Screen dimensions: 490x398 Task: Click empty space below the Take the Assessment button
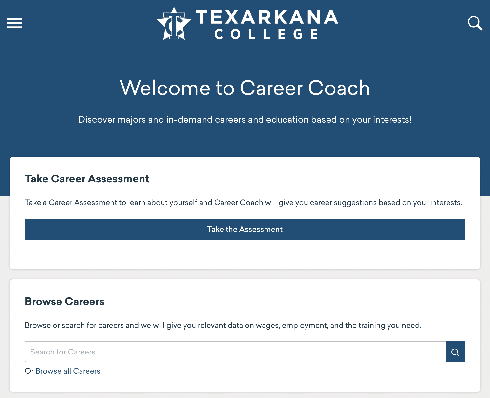click(245, 254)
